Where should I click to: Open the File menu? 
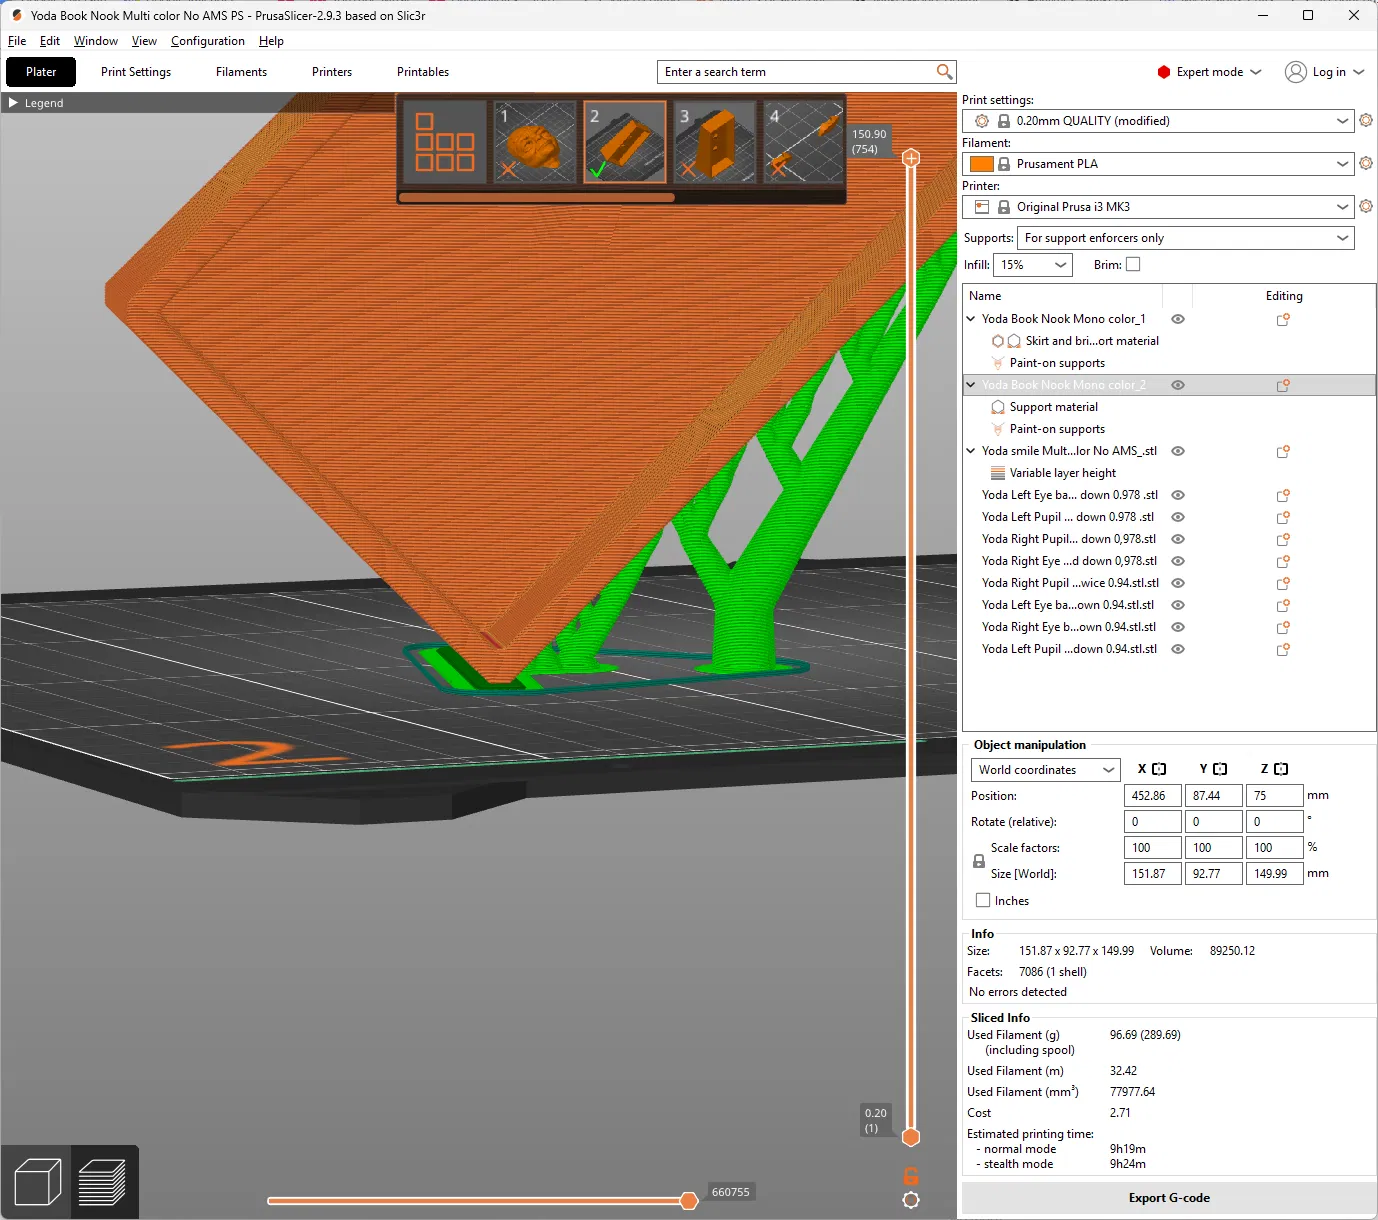17,41
